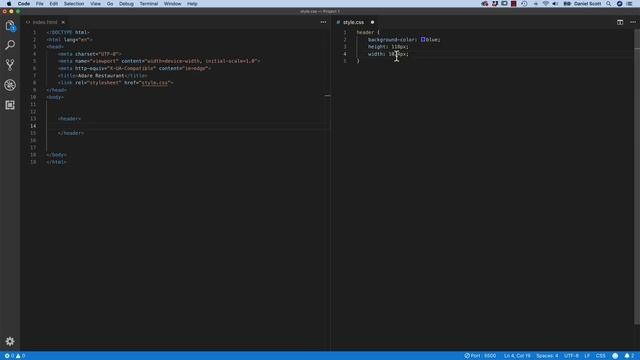The height and width of the screenshot is (360, 640).
Task: Click the blue color swatch in style.css
Action: (423, 40)
